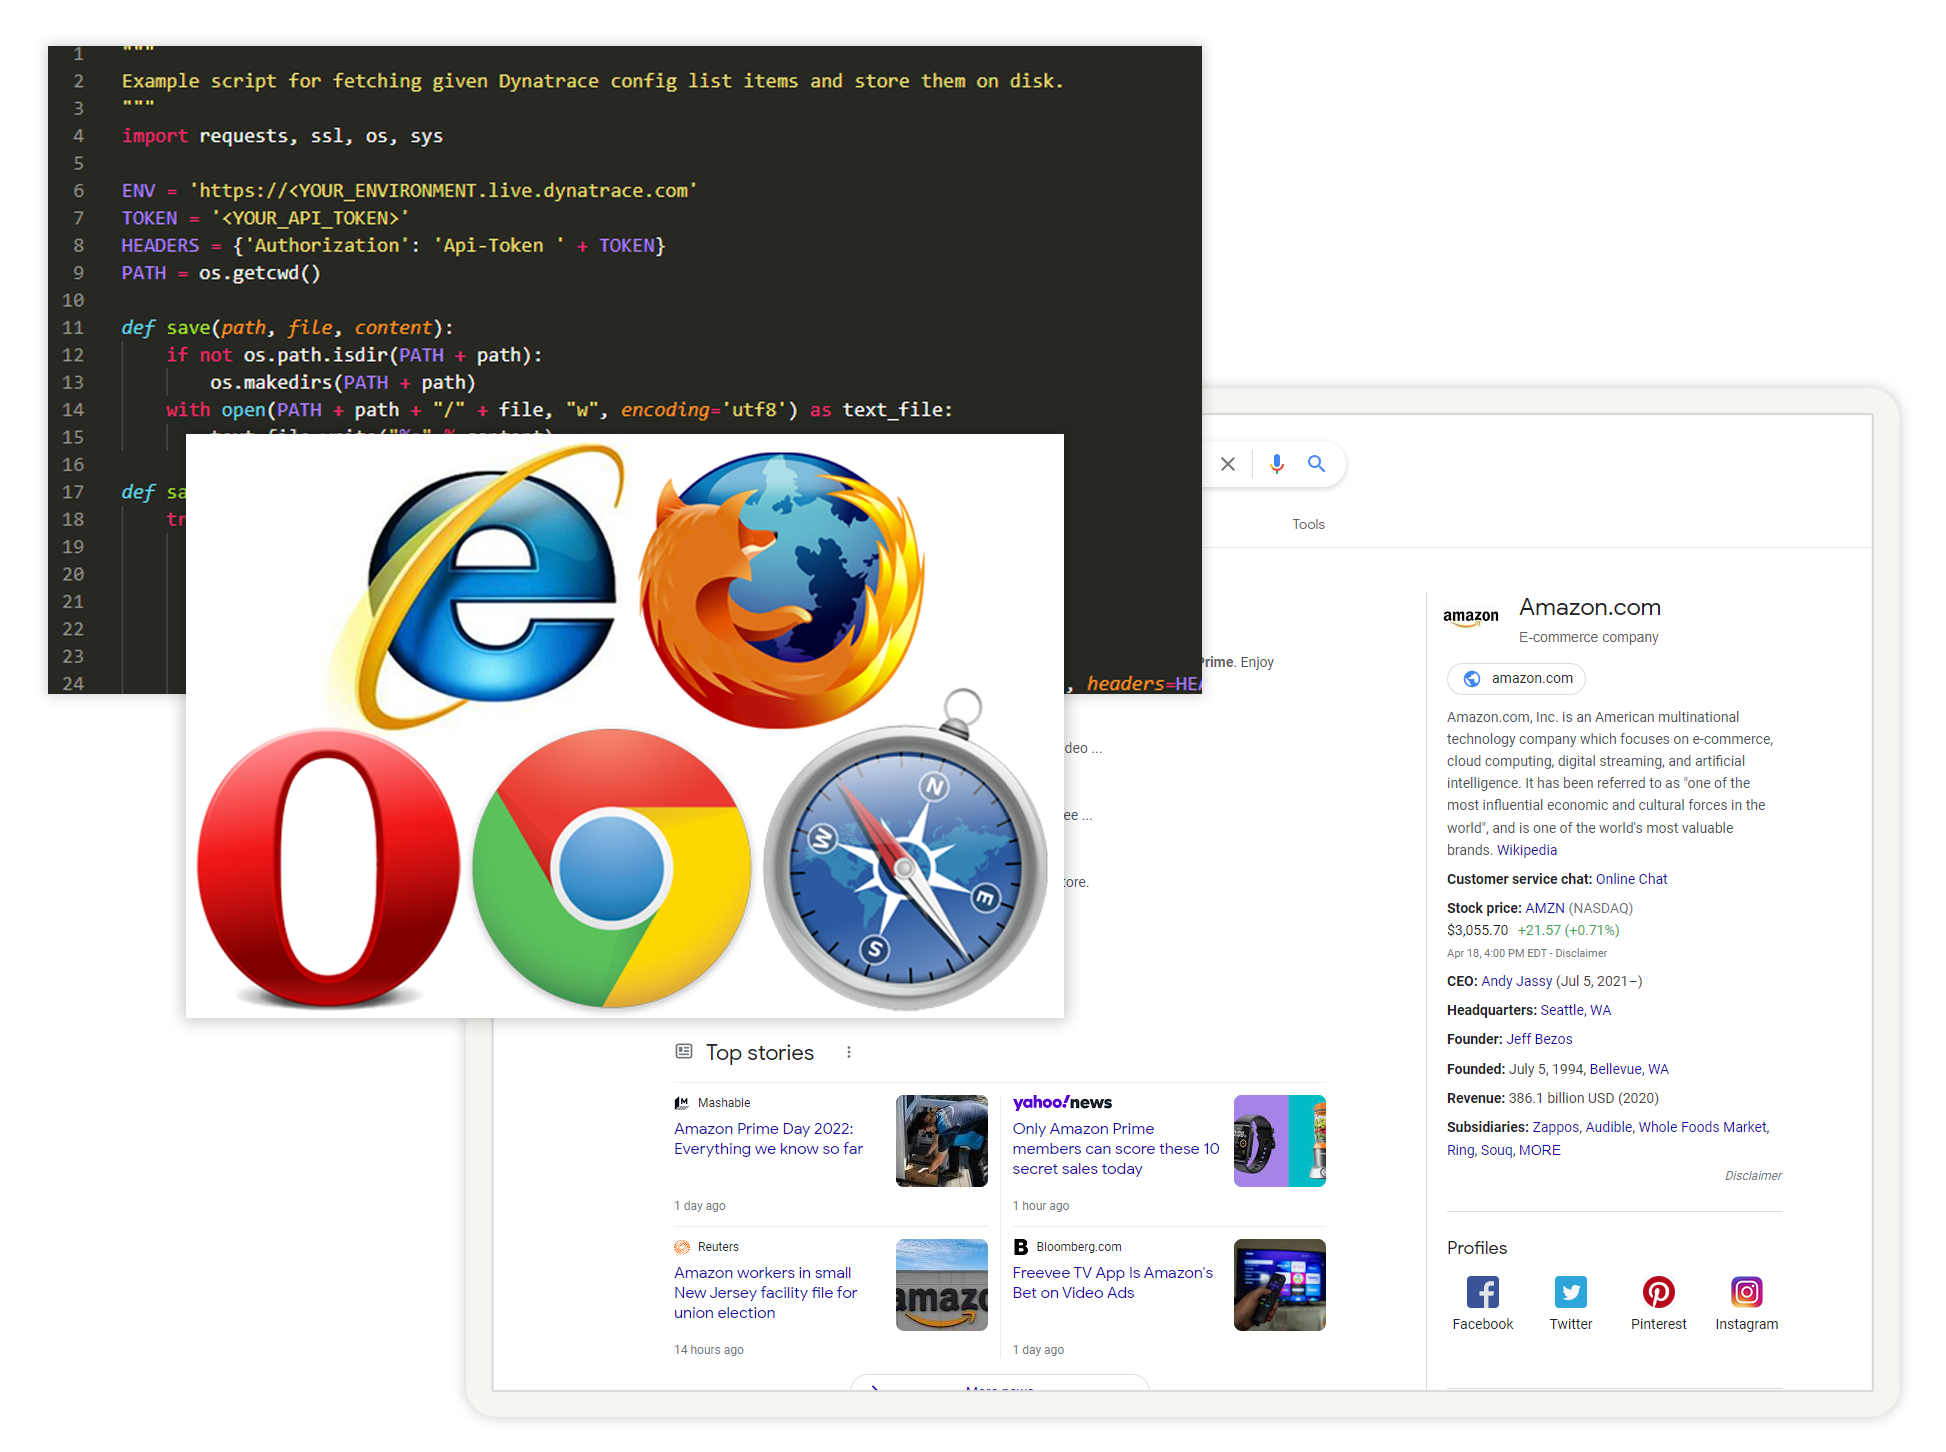Click the Firefox browser logo
The height and width of the screenshot is (1452, 1946).
(x=782, y=588)
